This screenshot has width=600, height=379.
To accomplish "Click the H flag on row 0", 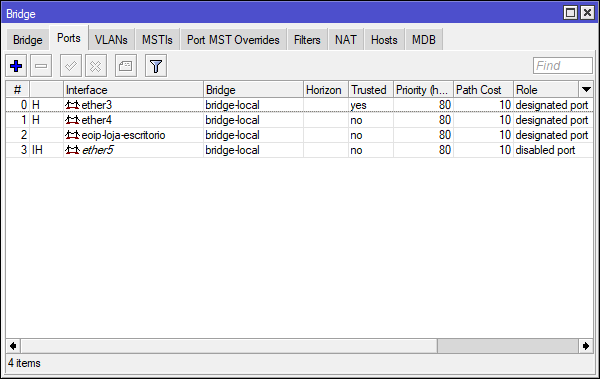I will [x=36, y=105].
